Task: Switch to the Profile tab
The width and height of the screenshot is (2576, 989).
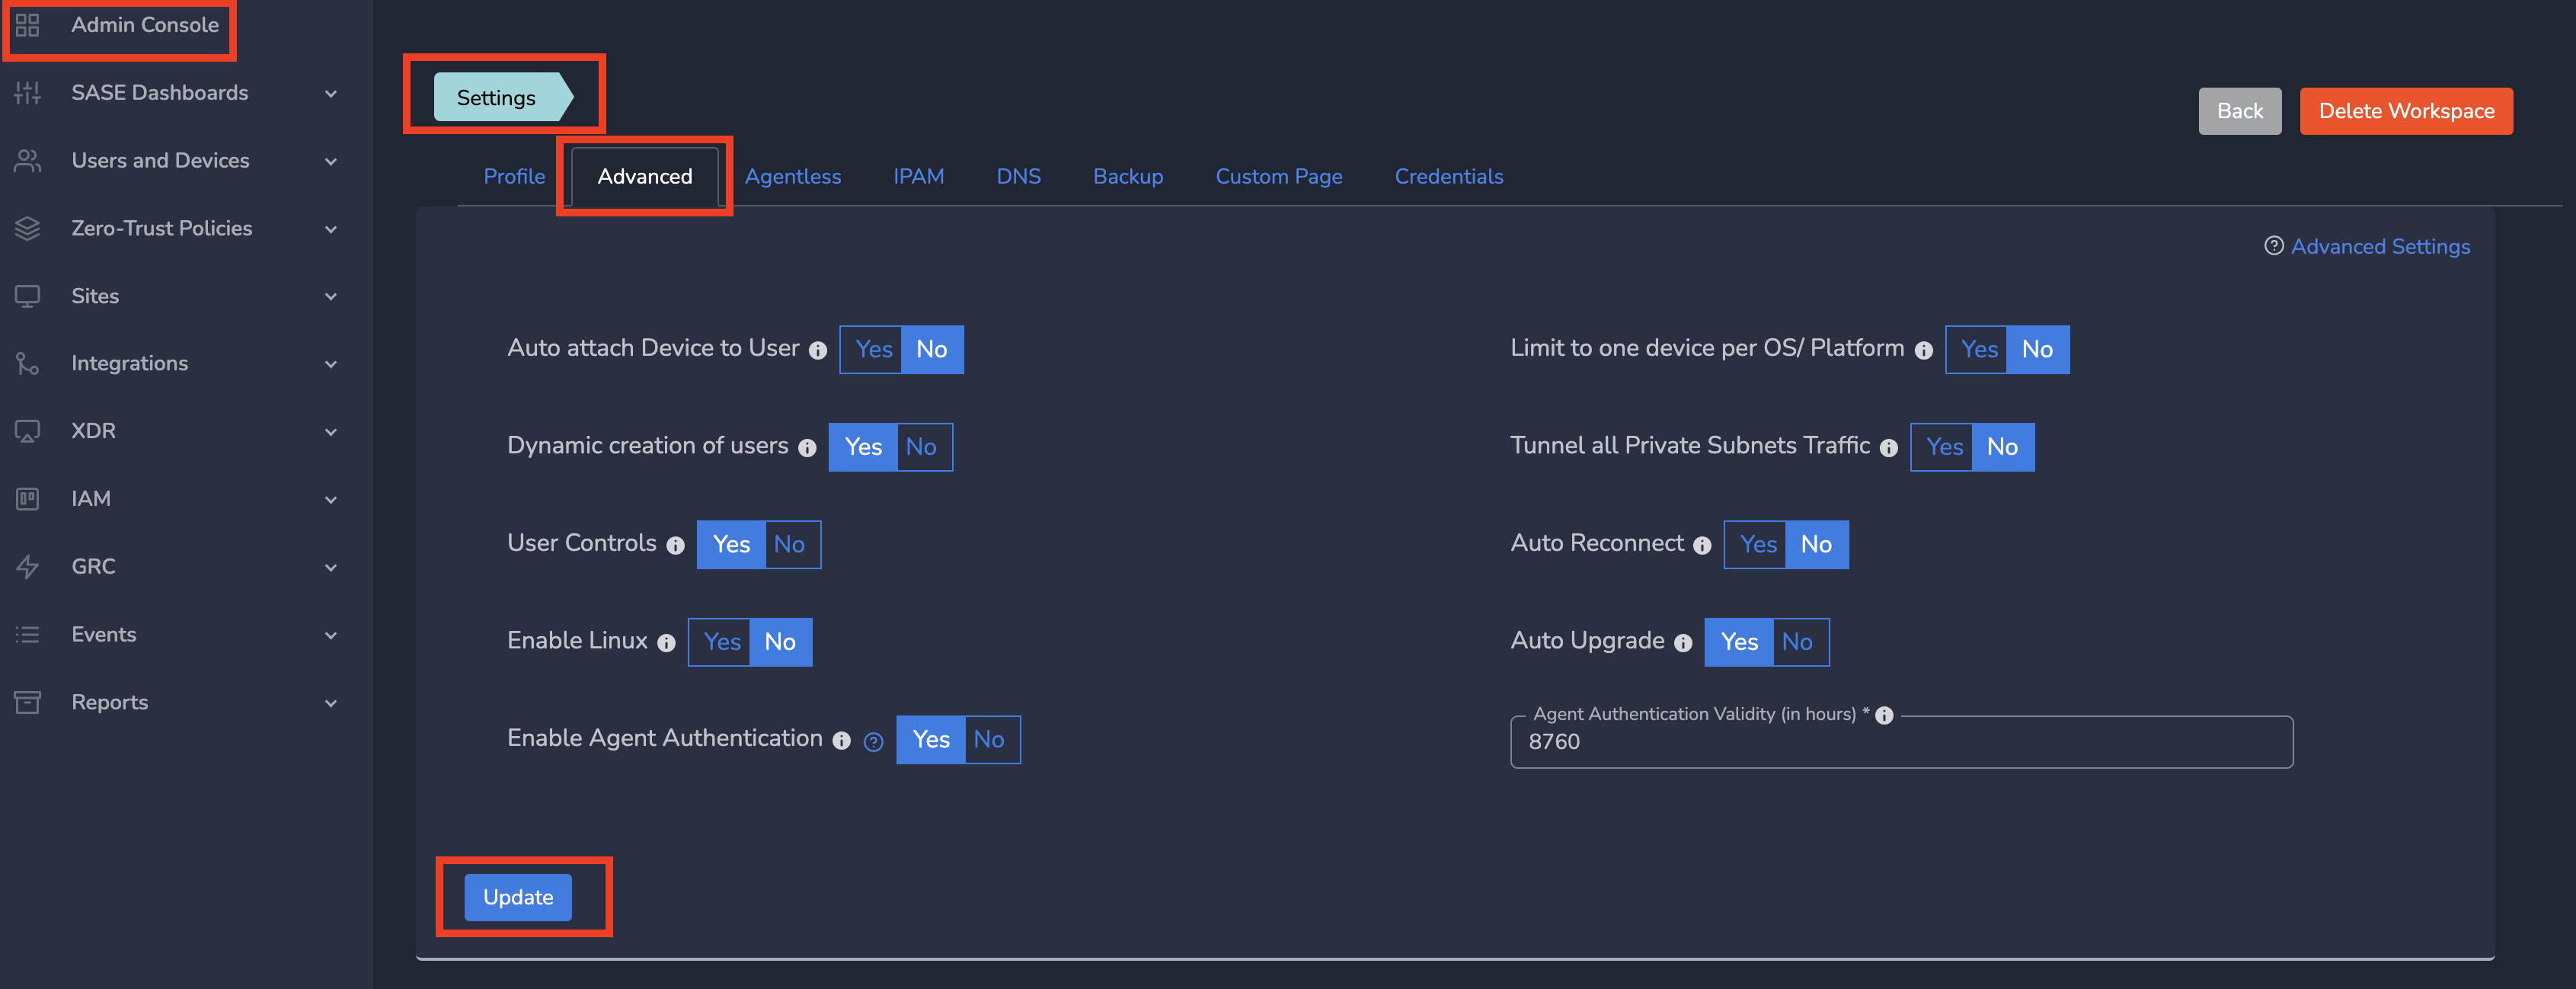Action: point(514,176)
